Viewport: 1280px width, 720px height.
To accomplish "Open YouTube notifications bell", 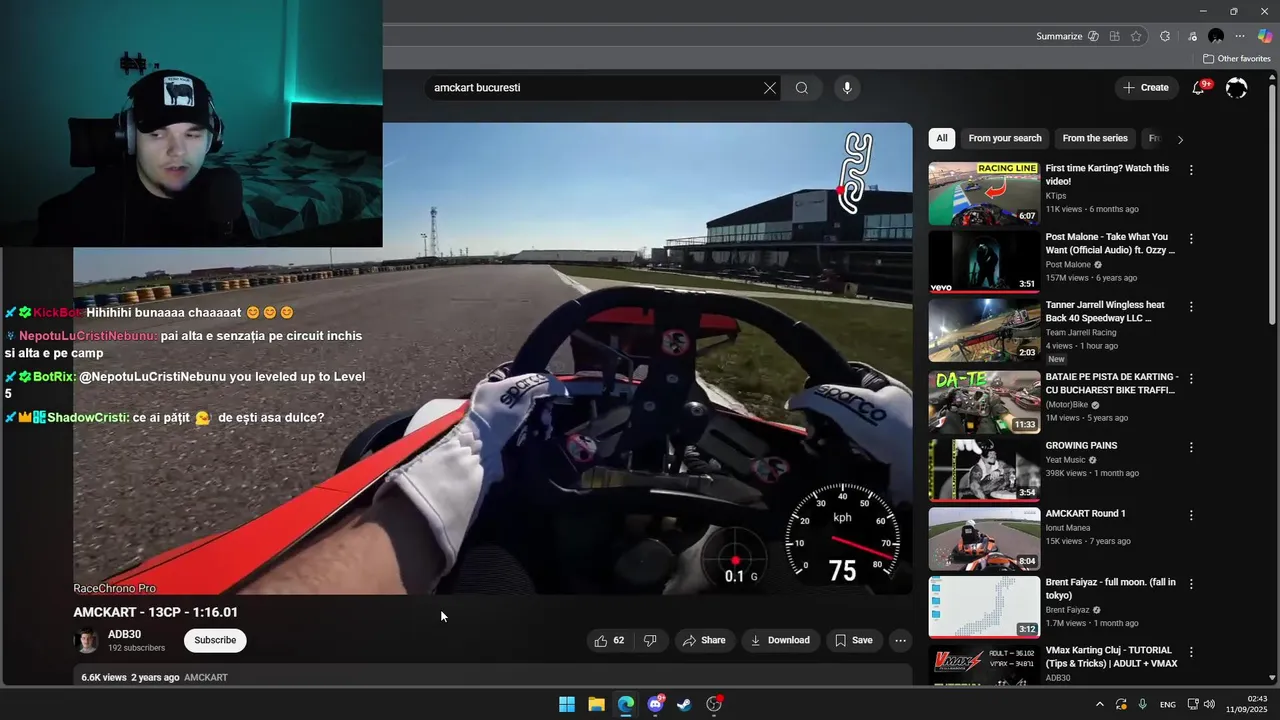I will pyautogui.click(x=1198, y=88).
